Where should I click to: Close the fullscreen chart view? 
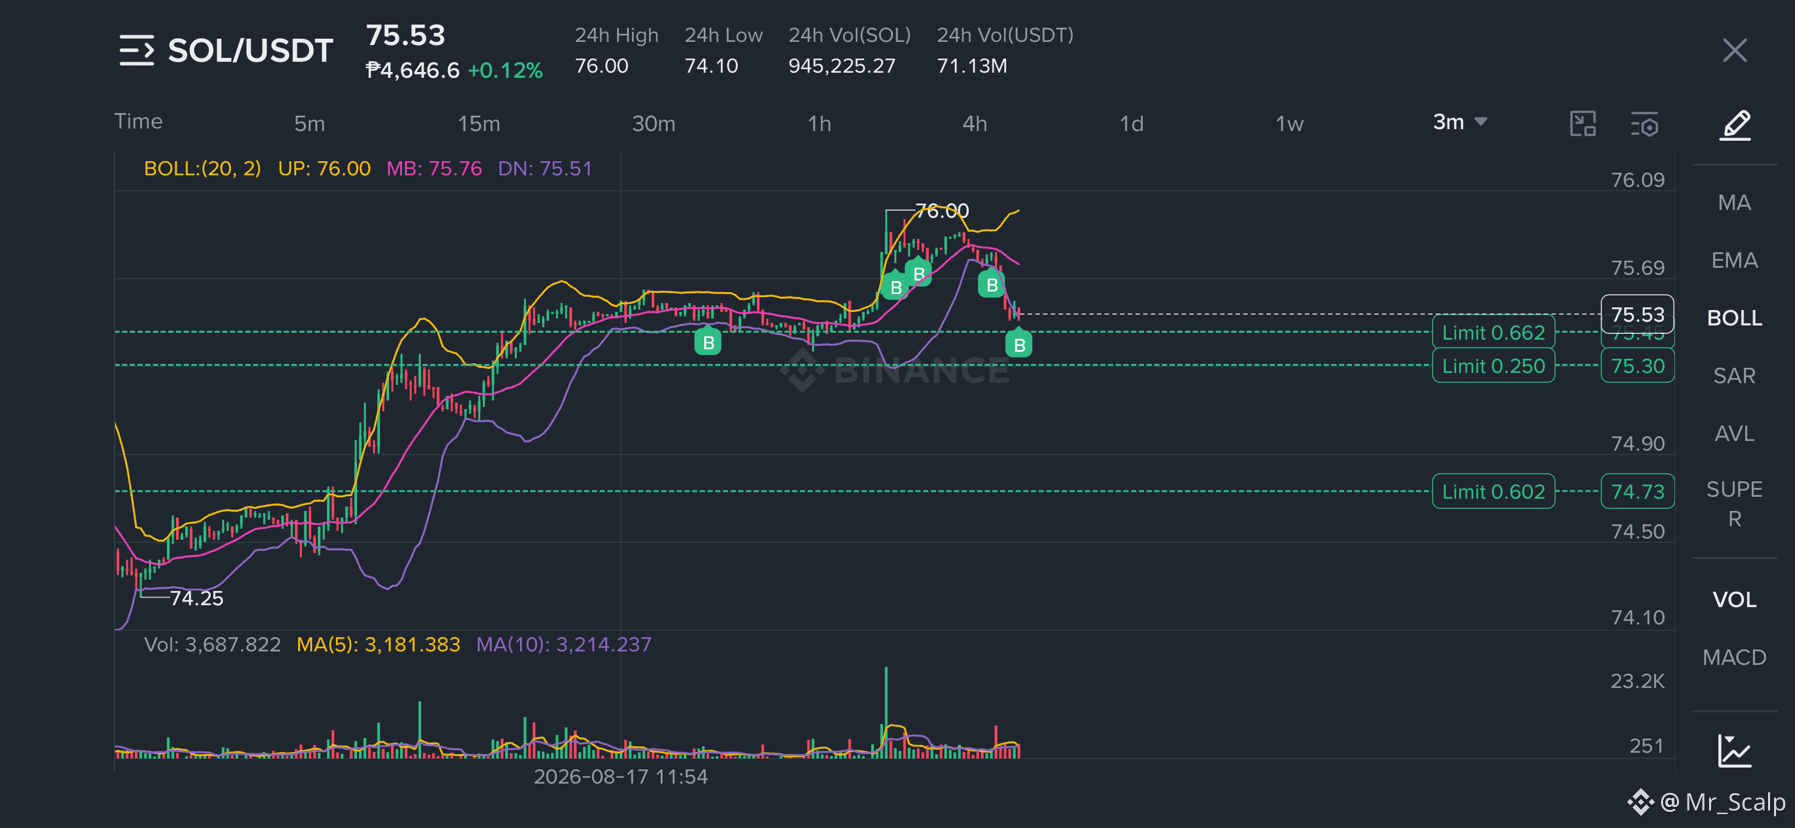1735,50
